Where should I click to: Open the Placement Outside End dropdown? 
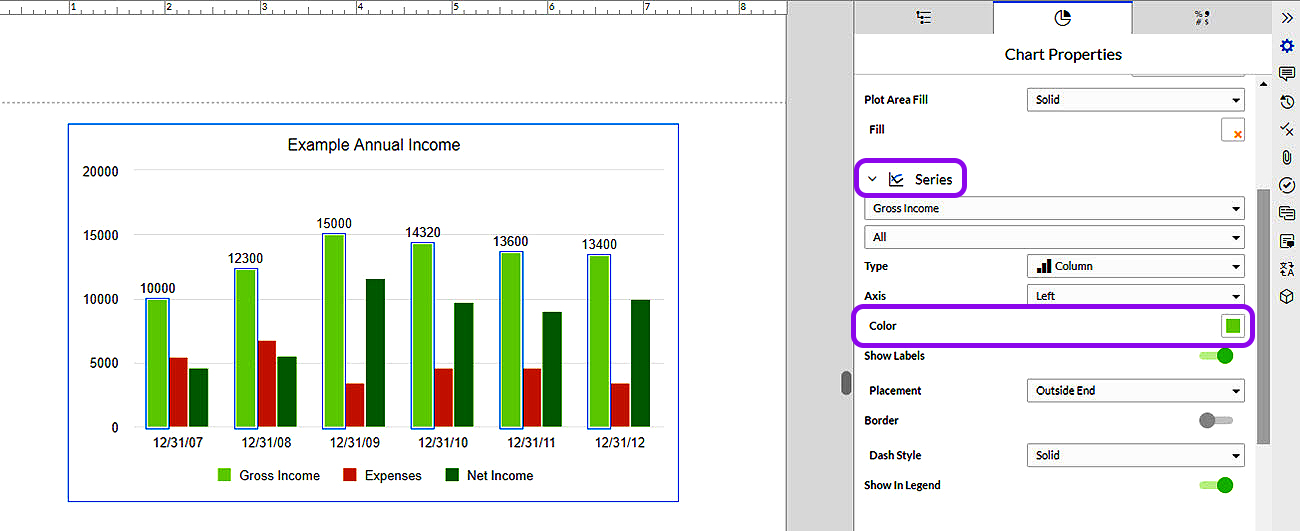point(1135,391)
